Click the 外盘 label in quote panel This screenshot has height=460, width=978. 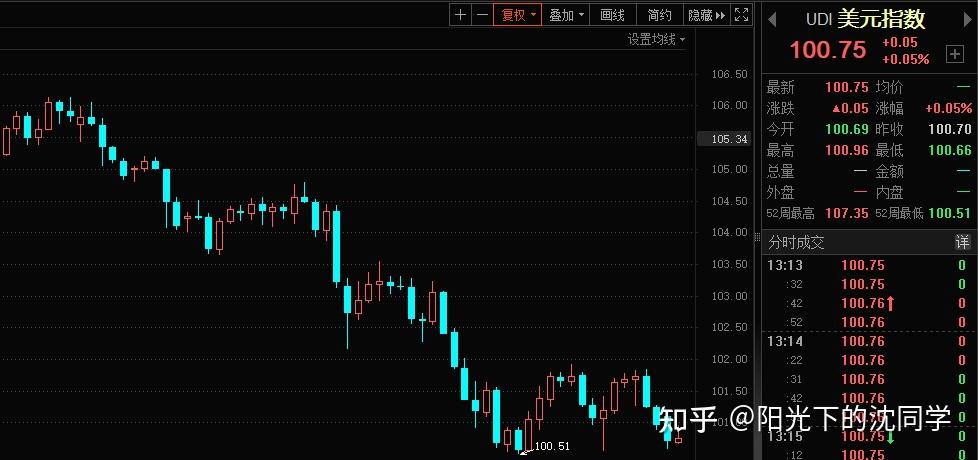pos(780,193)
